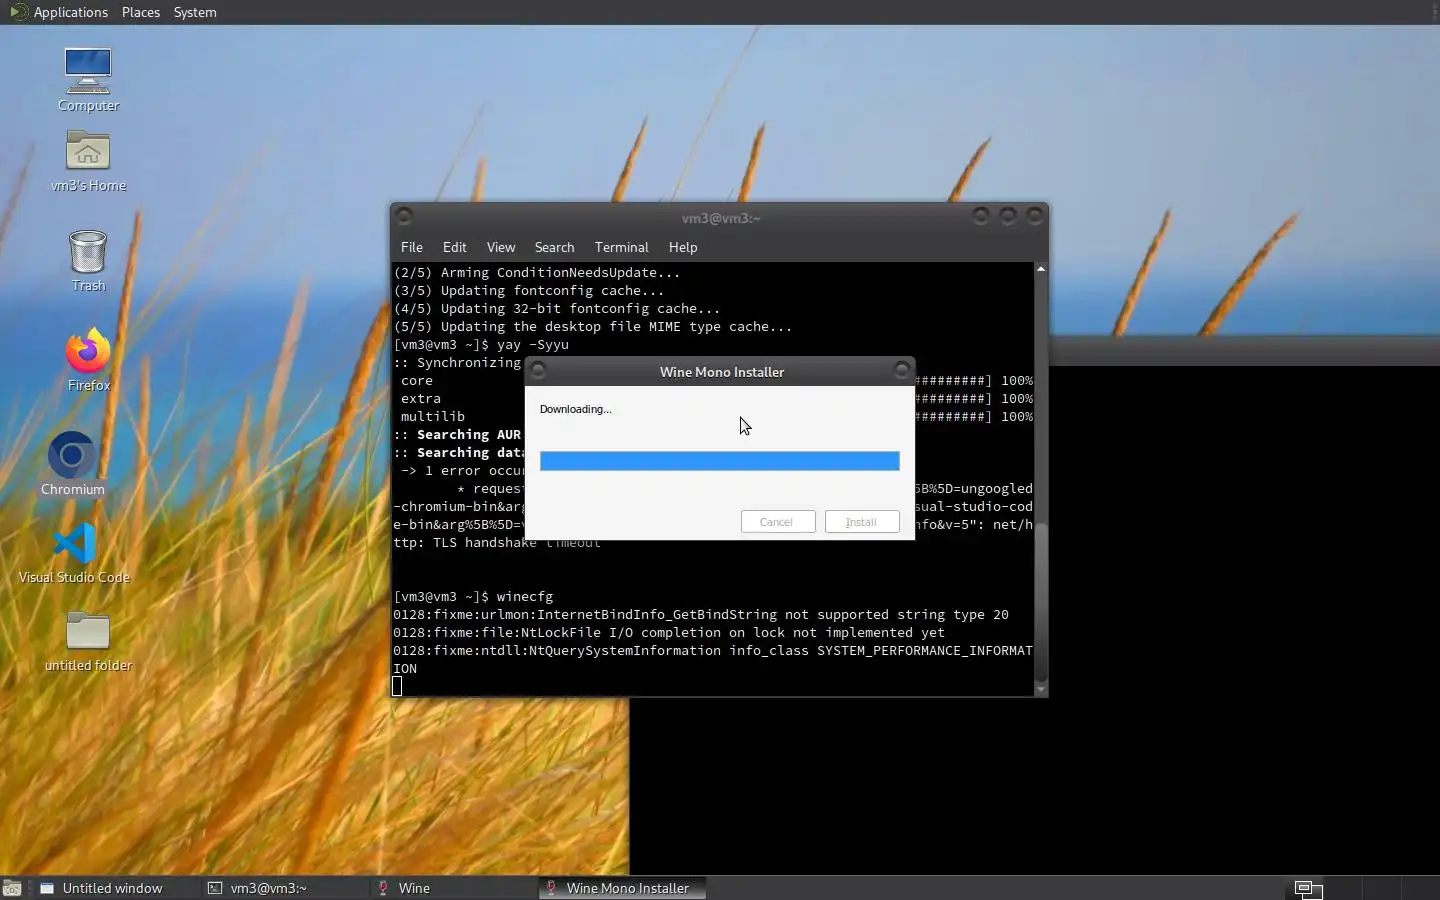Open the terminal Search menu

tap(554, 247)
